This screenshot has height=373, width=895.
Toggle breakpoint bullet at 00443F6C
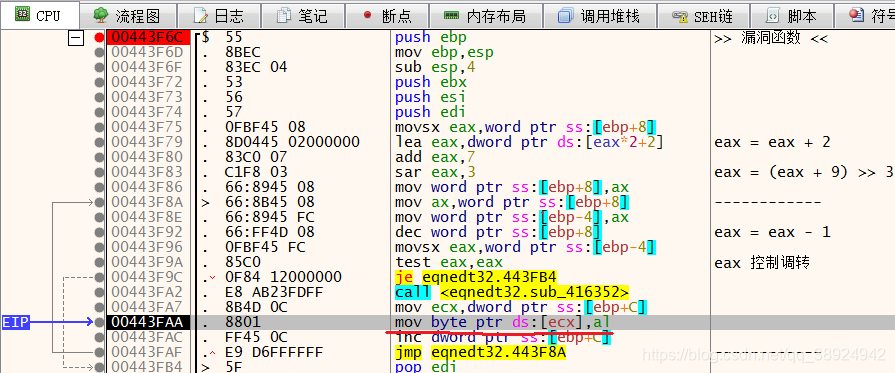tap(99, 38)
